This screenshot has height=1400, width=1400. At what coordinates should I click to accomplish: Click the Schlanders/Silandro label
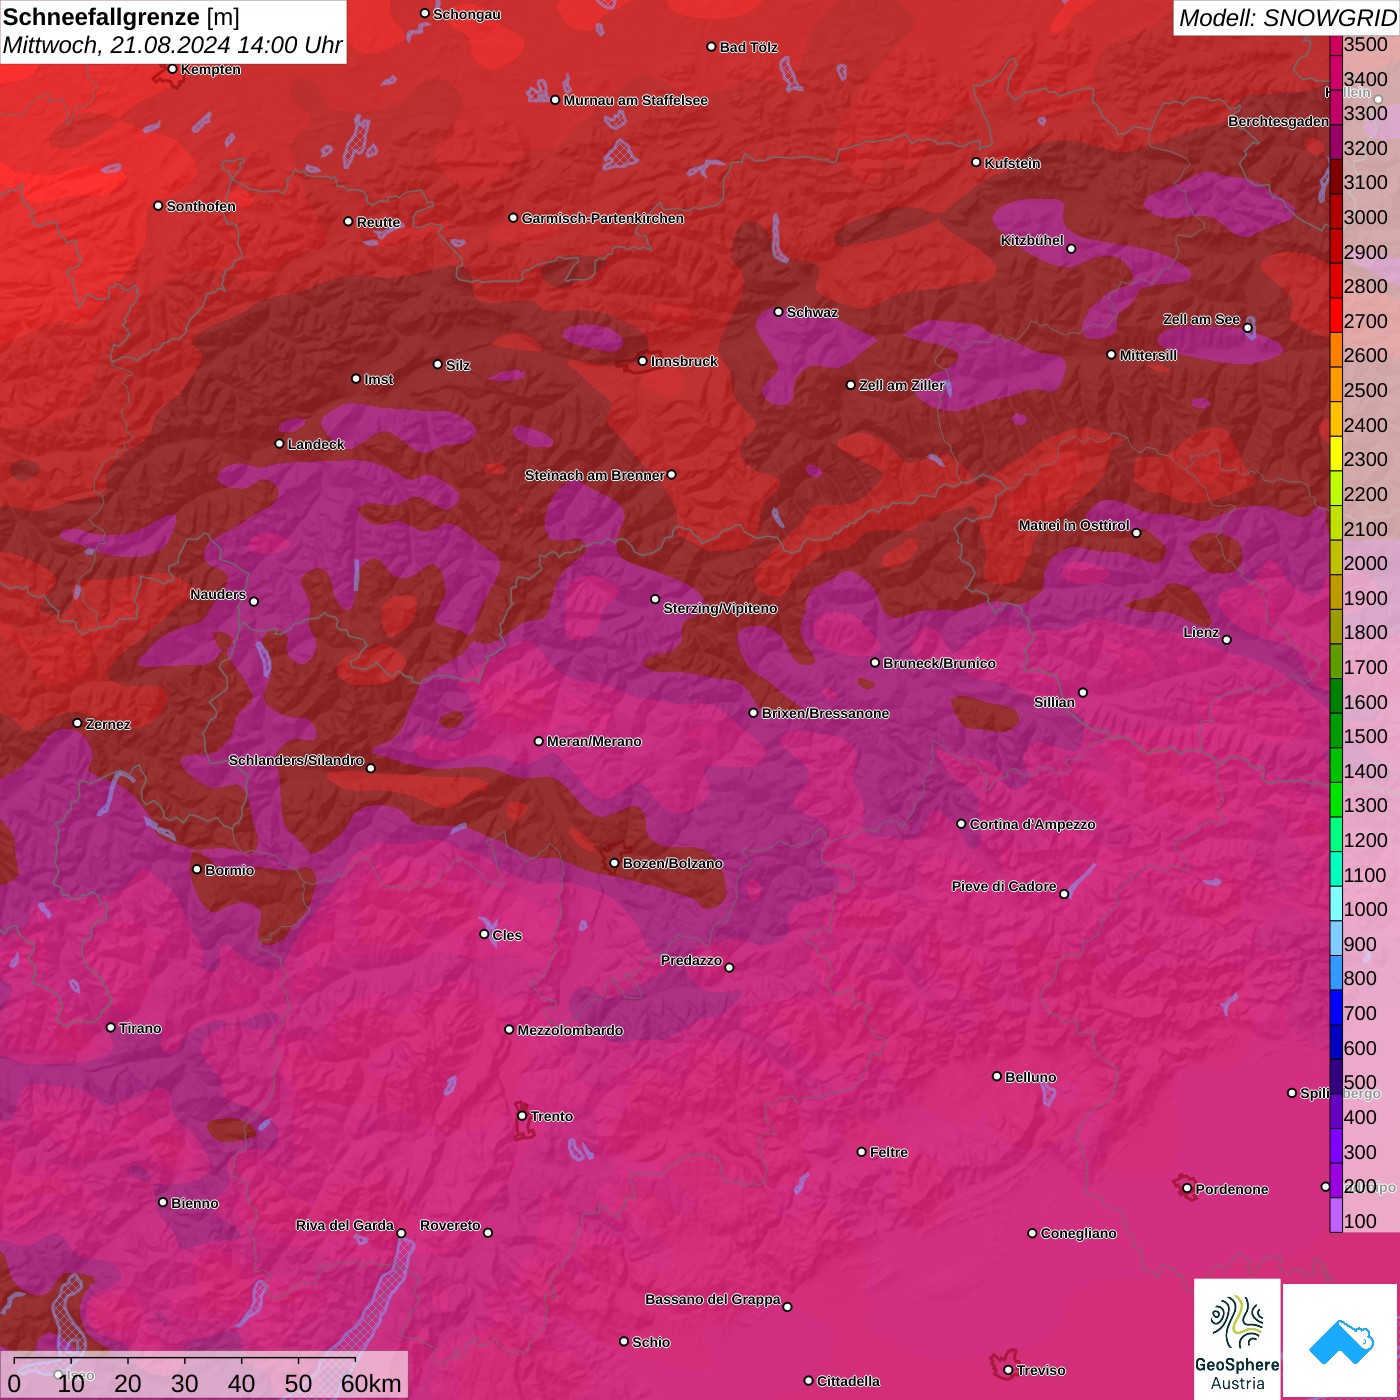pos(296,760)
